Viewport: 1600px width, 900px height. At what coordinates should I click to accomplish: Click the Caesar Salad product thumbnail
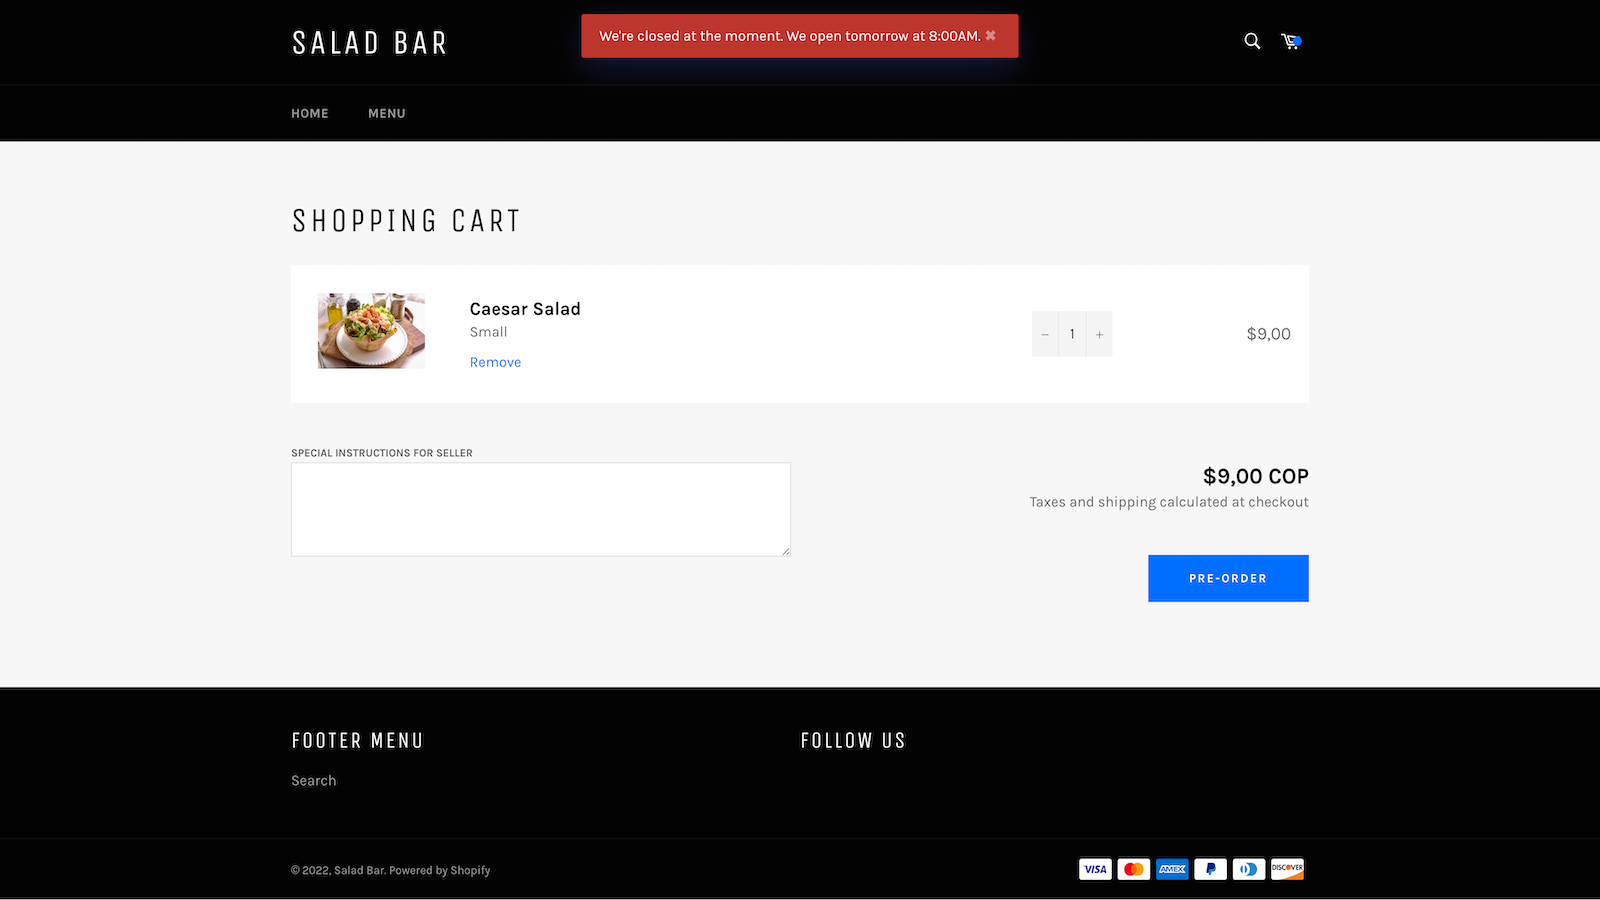coord(371,331)
